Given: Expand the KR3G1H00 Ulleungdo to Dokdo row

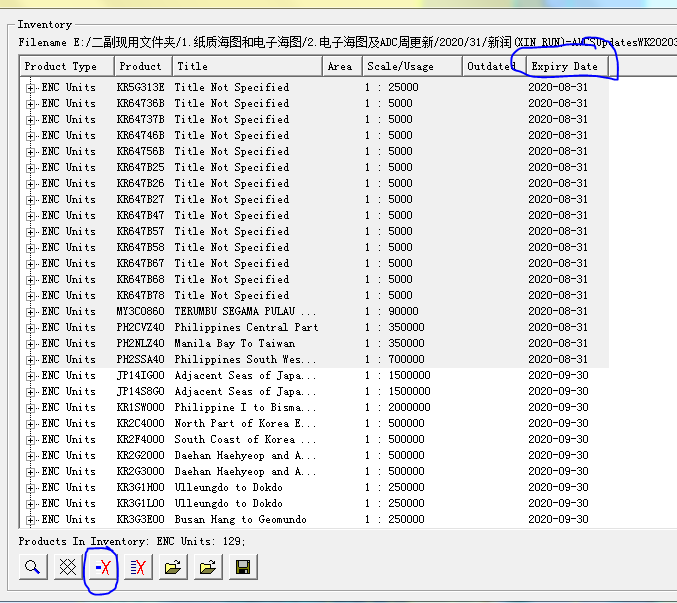Looking at the screenshot, I should point(30,488).
